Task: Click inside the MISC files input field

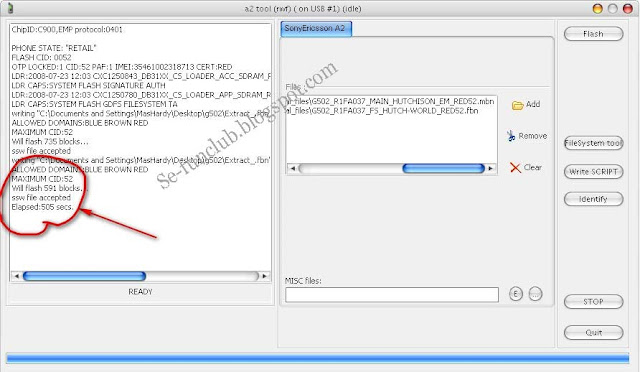Action: coord(392,294)
